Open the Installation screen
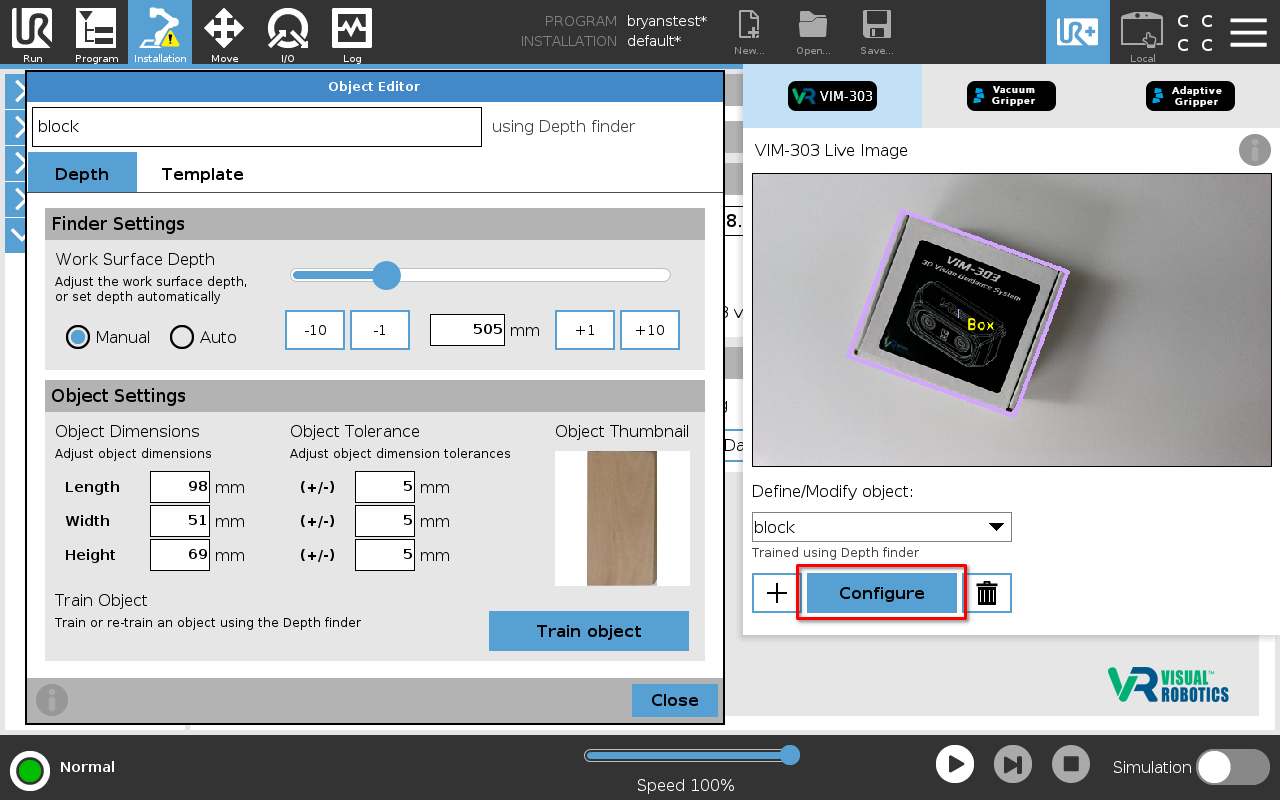Image resolution: width=1280 pixels, height=800 pixels. [160, 33]
